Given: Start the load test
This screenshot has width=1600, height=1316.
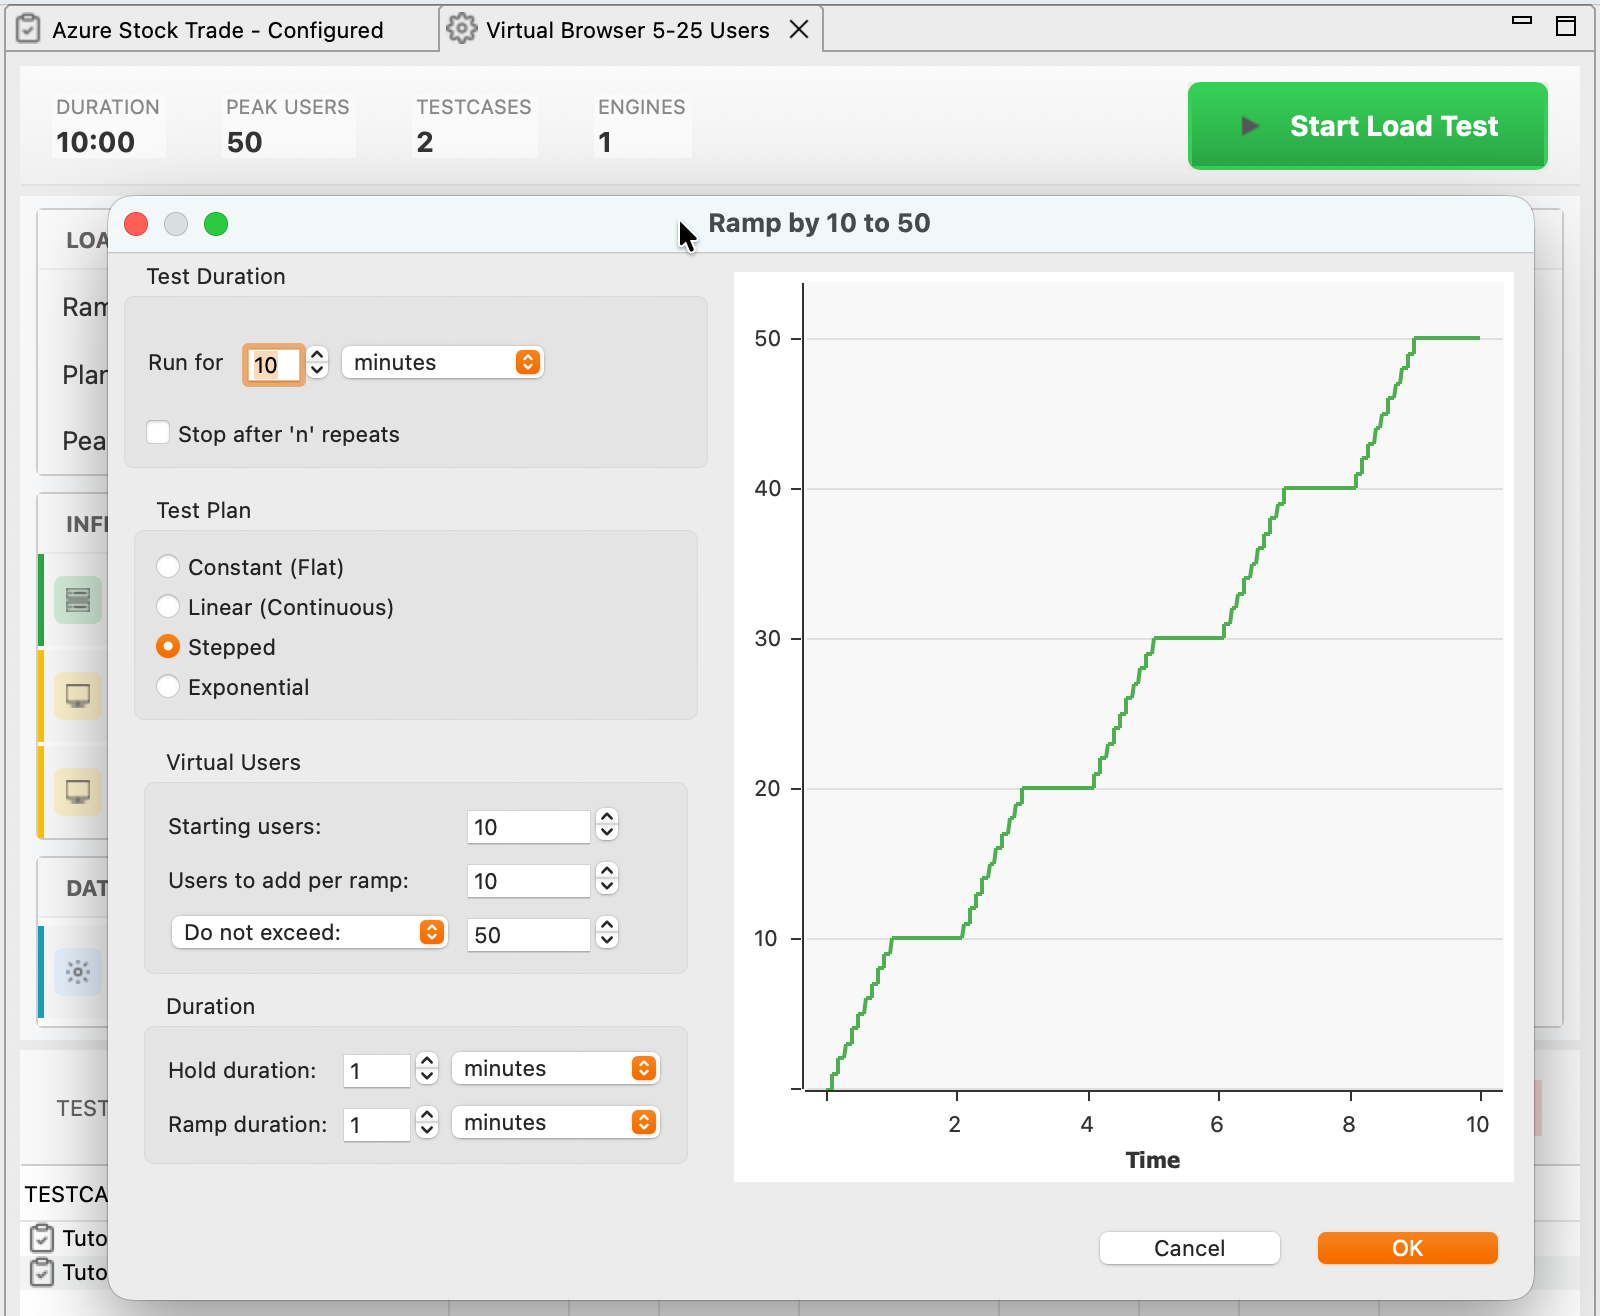Looking at the screenshot, I should click(1367, 126).
